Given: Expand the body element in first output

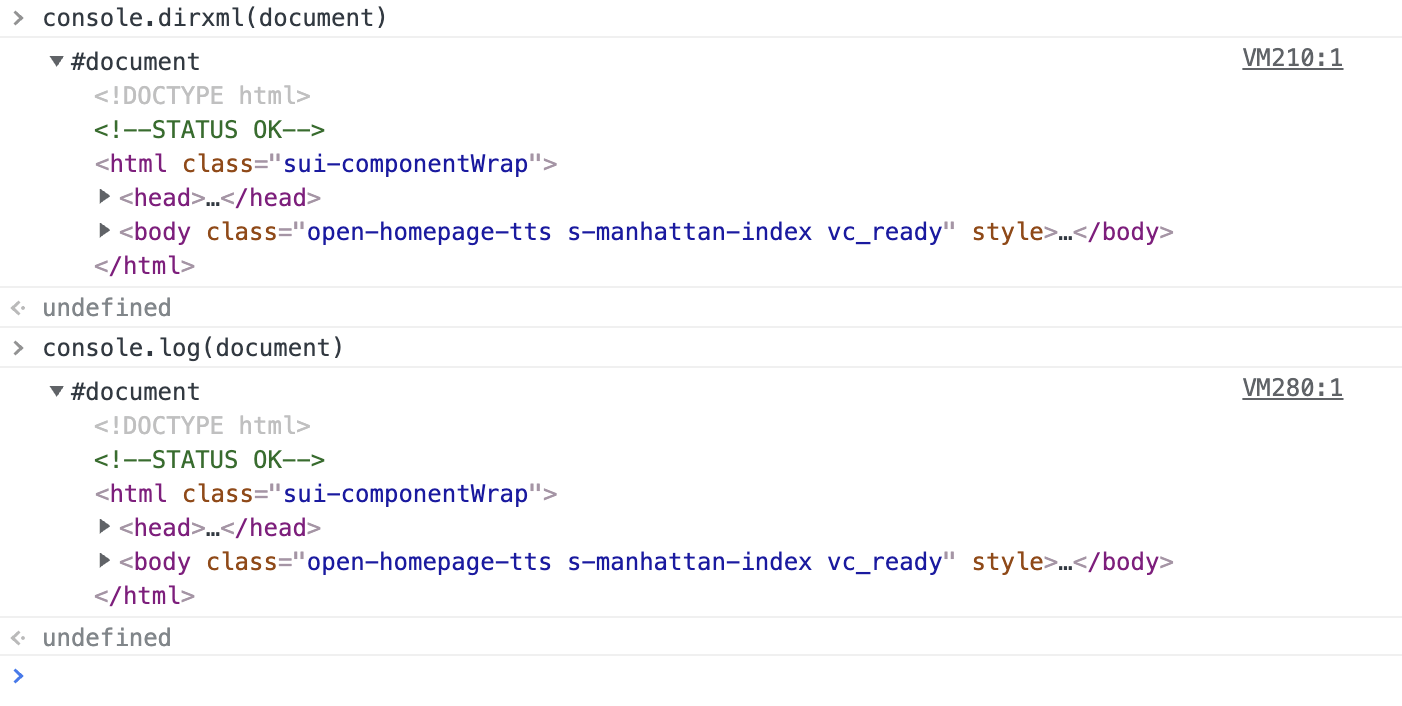Looking at the screenshot, I should pyautogui.click(x=105, y=231).
